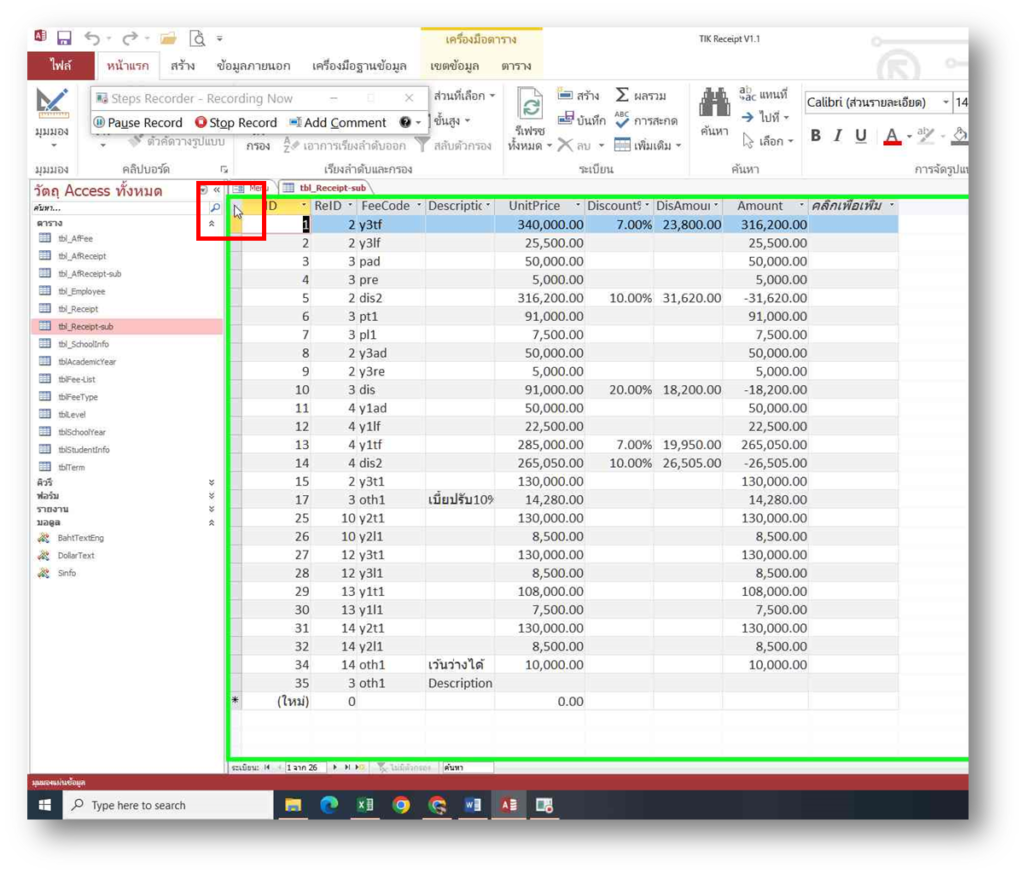Collapse the navigation pane with double chevron
Viewport: 1024px width, 875px height.
tap(217, 190)
